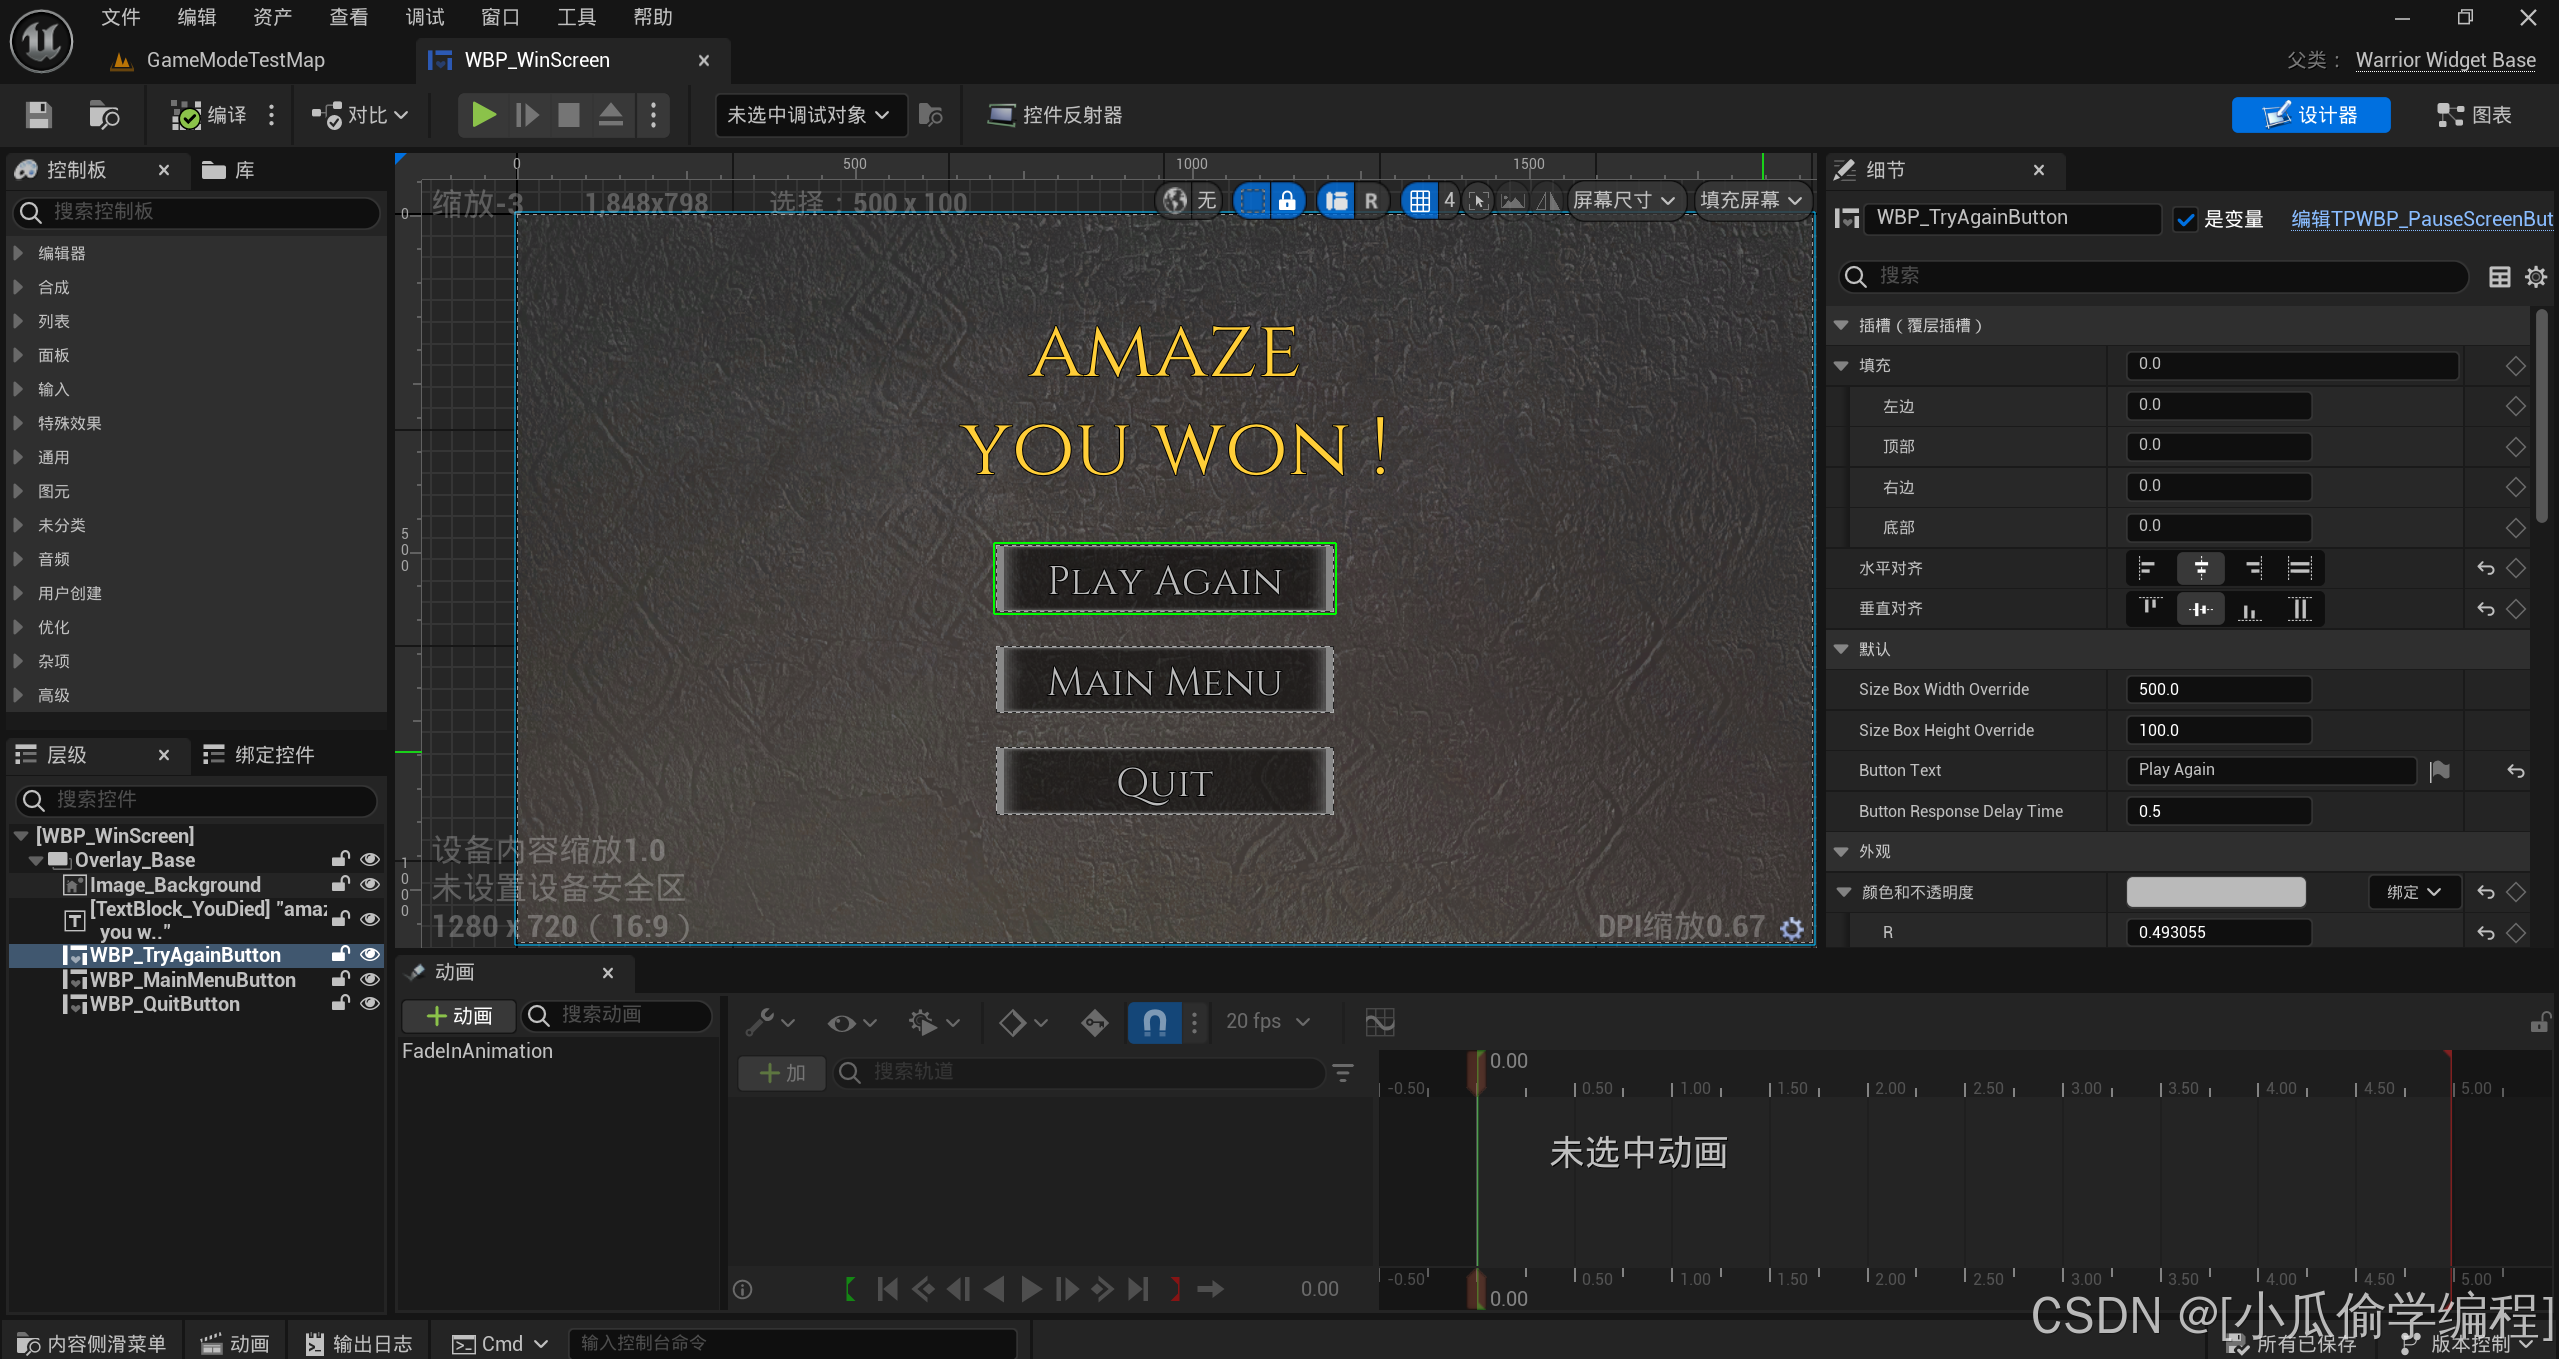Viewport: 2559px width, 1359px height.
Task: Click the Edit TPWBP_PauseScreenButton link
Action: tap(2421, 219)
